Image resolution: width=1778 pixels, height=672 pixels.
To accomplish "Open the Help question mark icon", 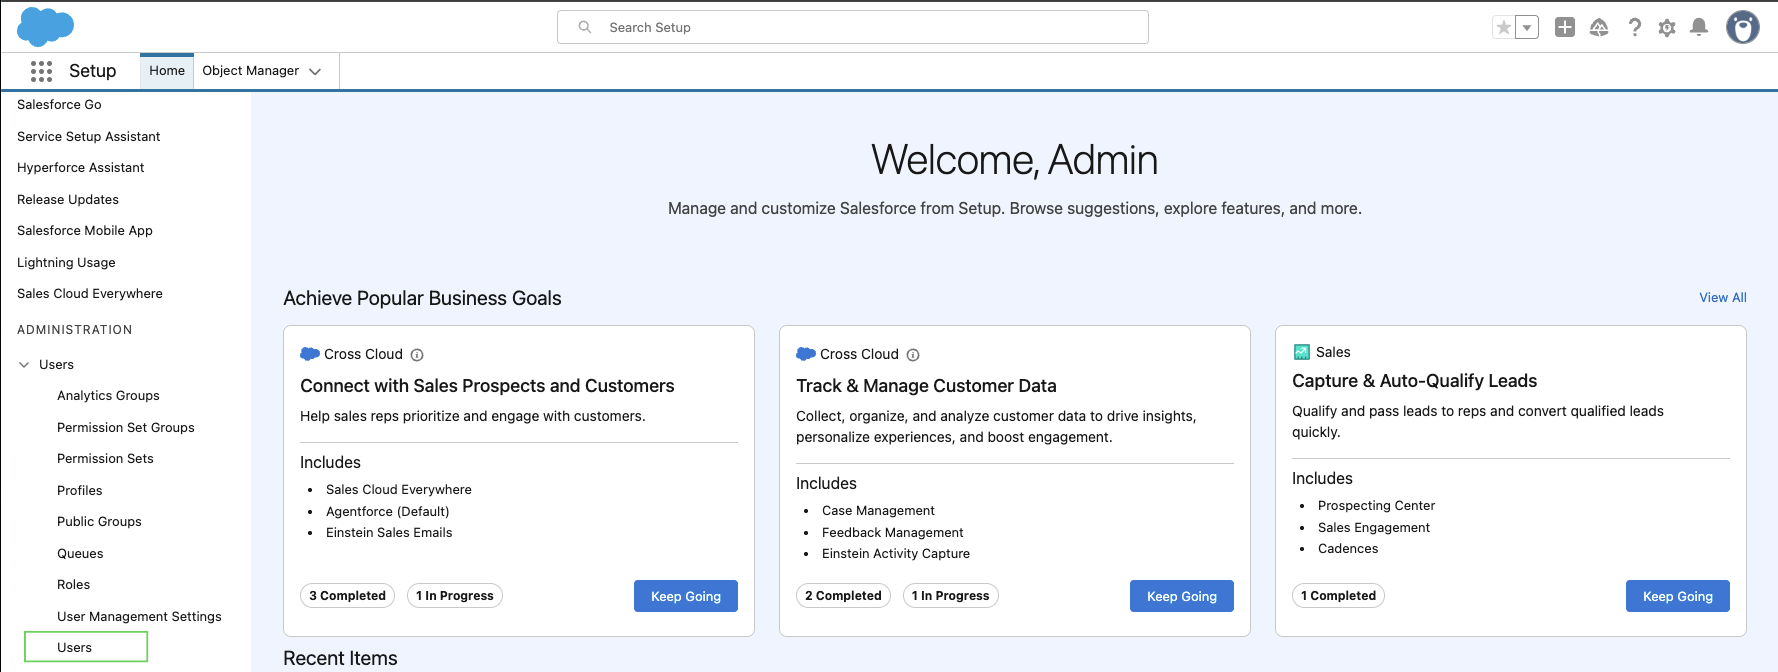I will [1634, 28].
